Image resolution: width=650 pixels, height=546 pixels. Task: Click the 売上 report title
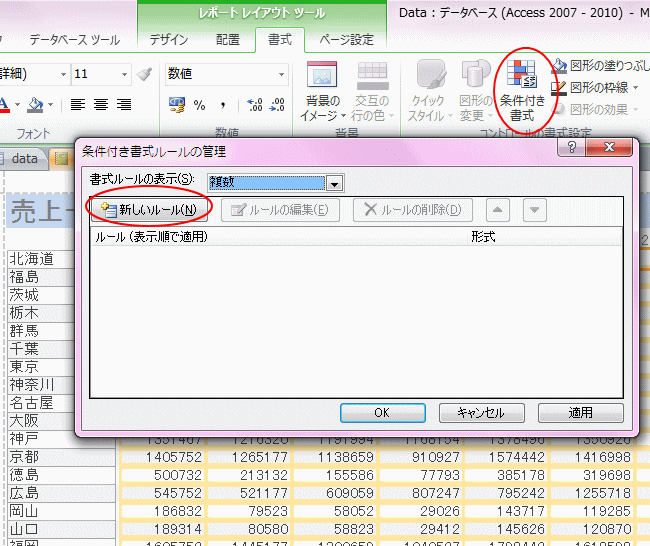(x=41, y=211)
